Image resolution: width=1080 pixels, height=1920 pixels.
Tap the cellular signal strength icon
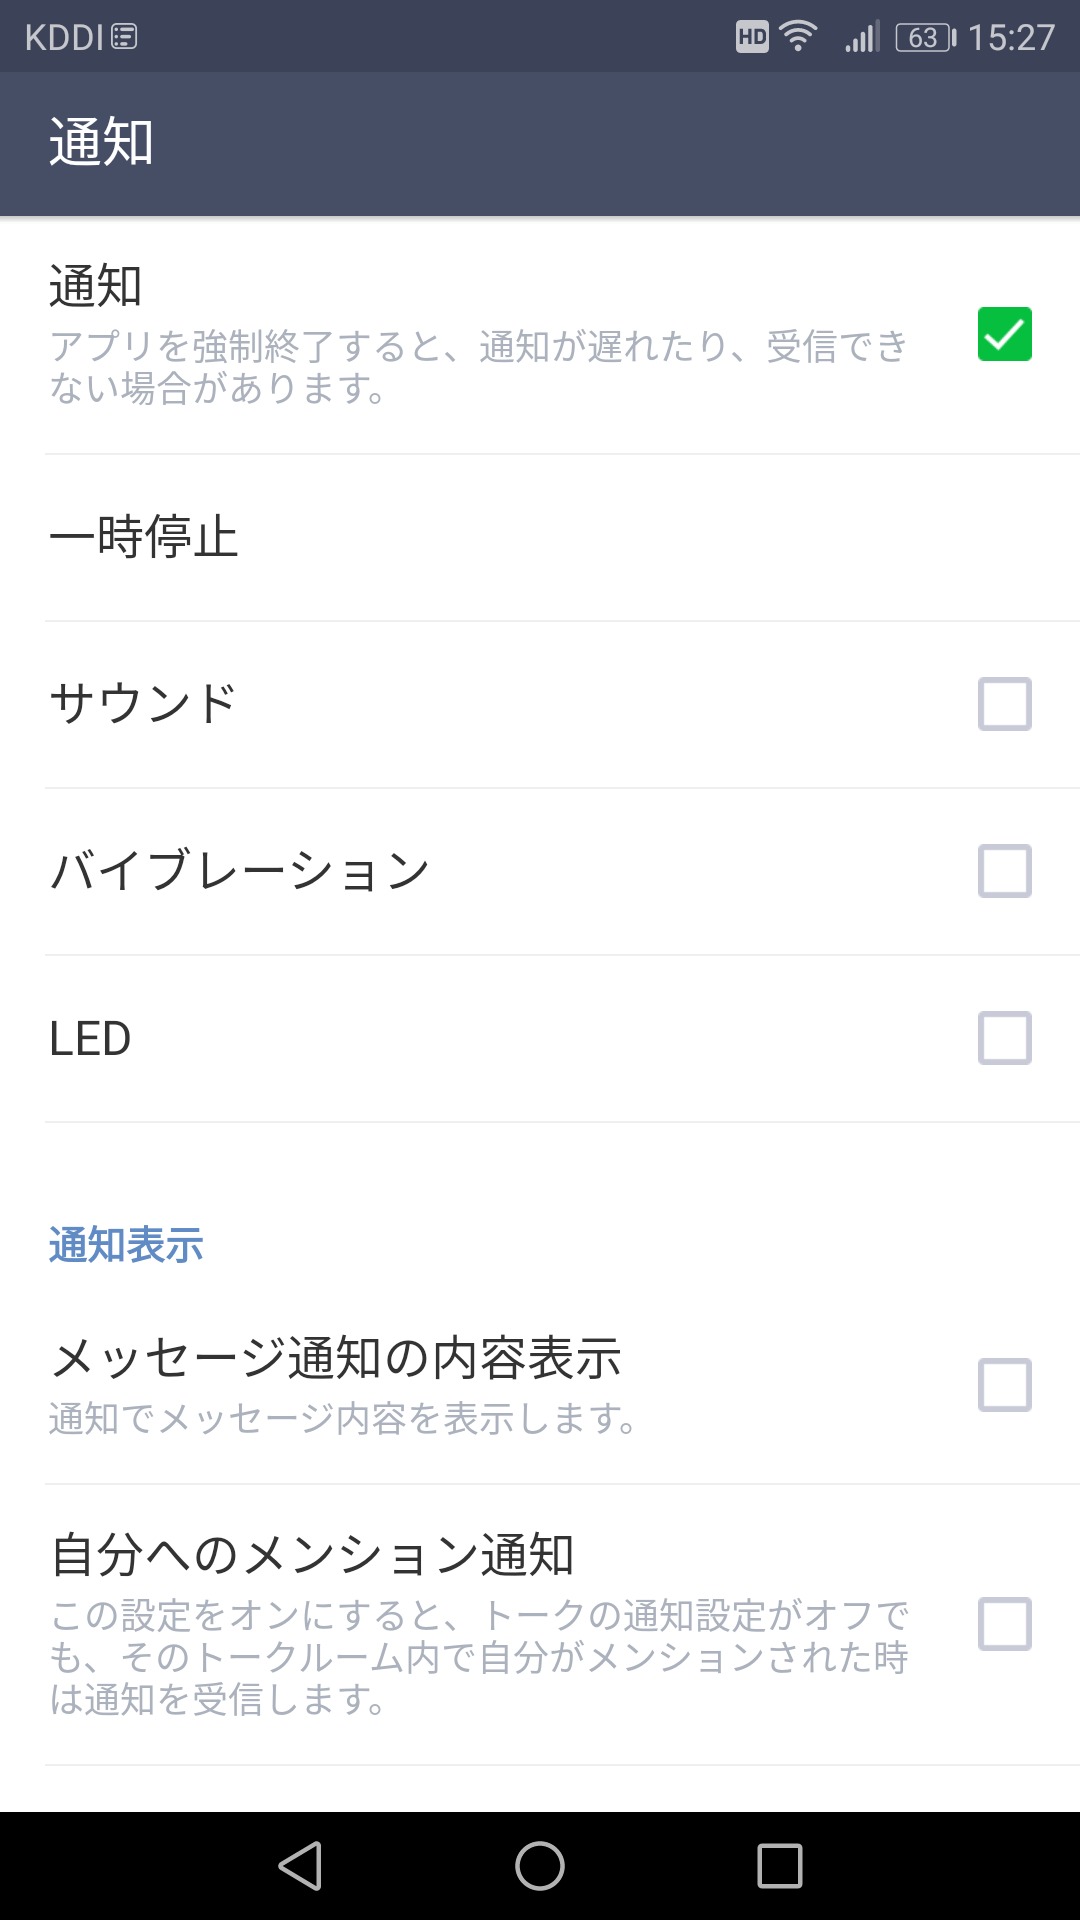point(861,38)
